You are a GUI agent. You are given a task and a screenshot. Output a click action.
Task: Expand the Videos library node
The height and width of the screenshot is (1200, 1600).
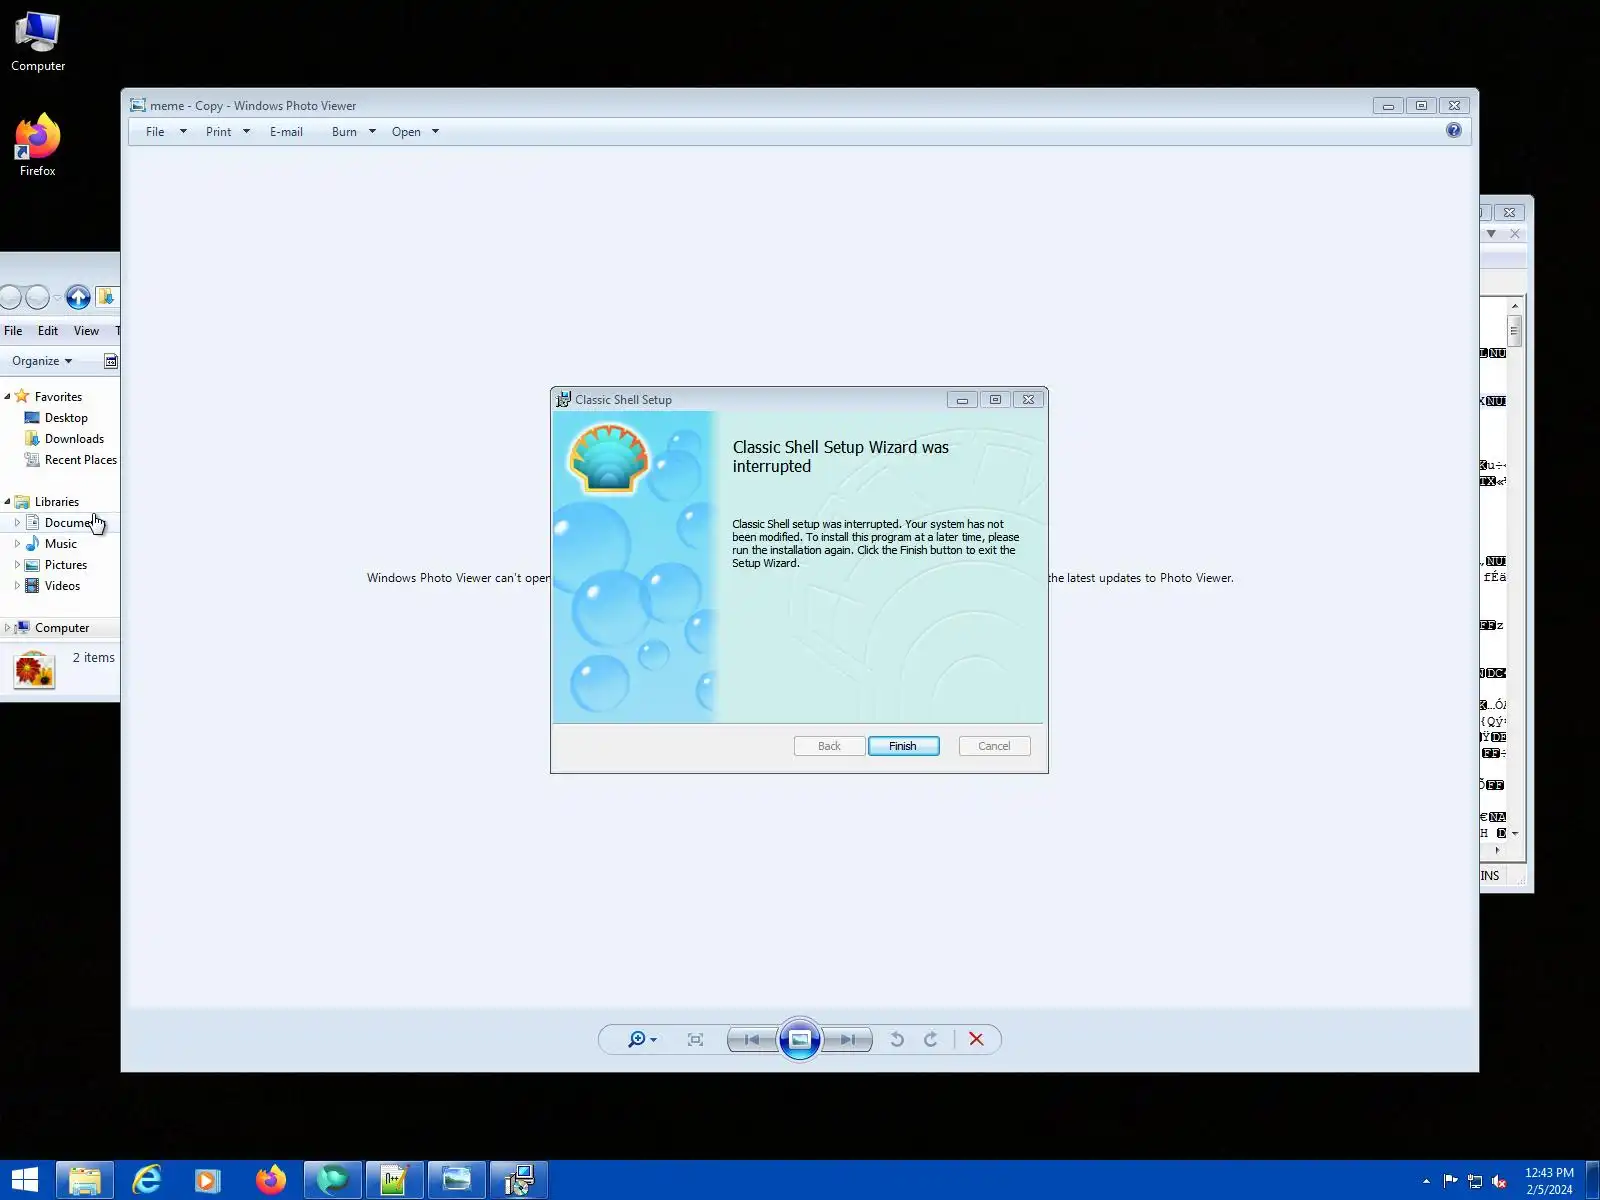[17, 586]
